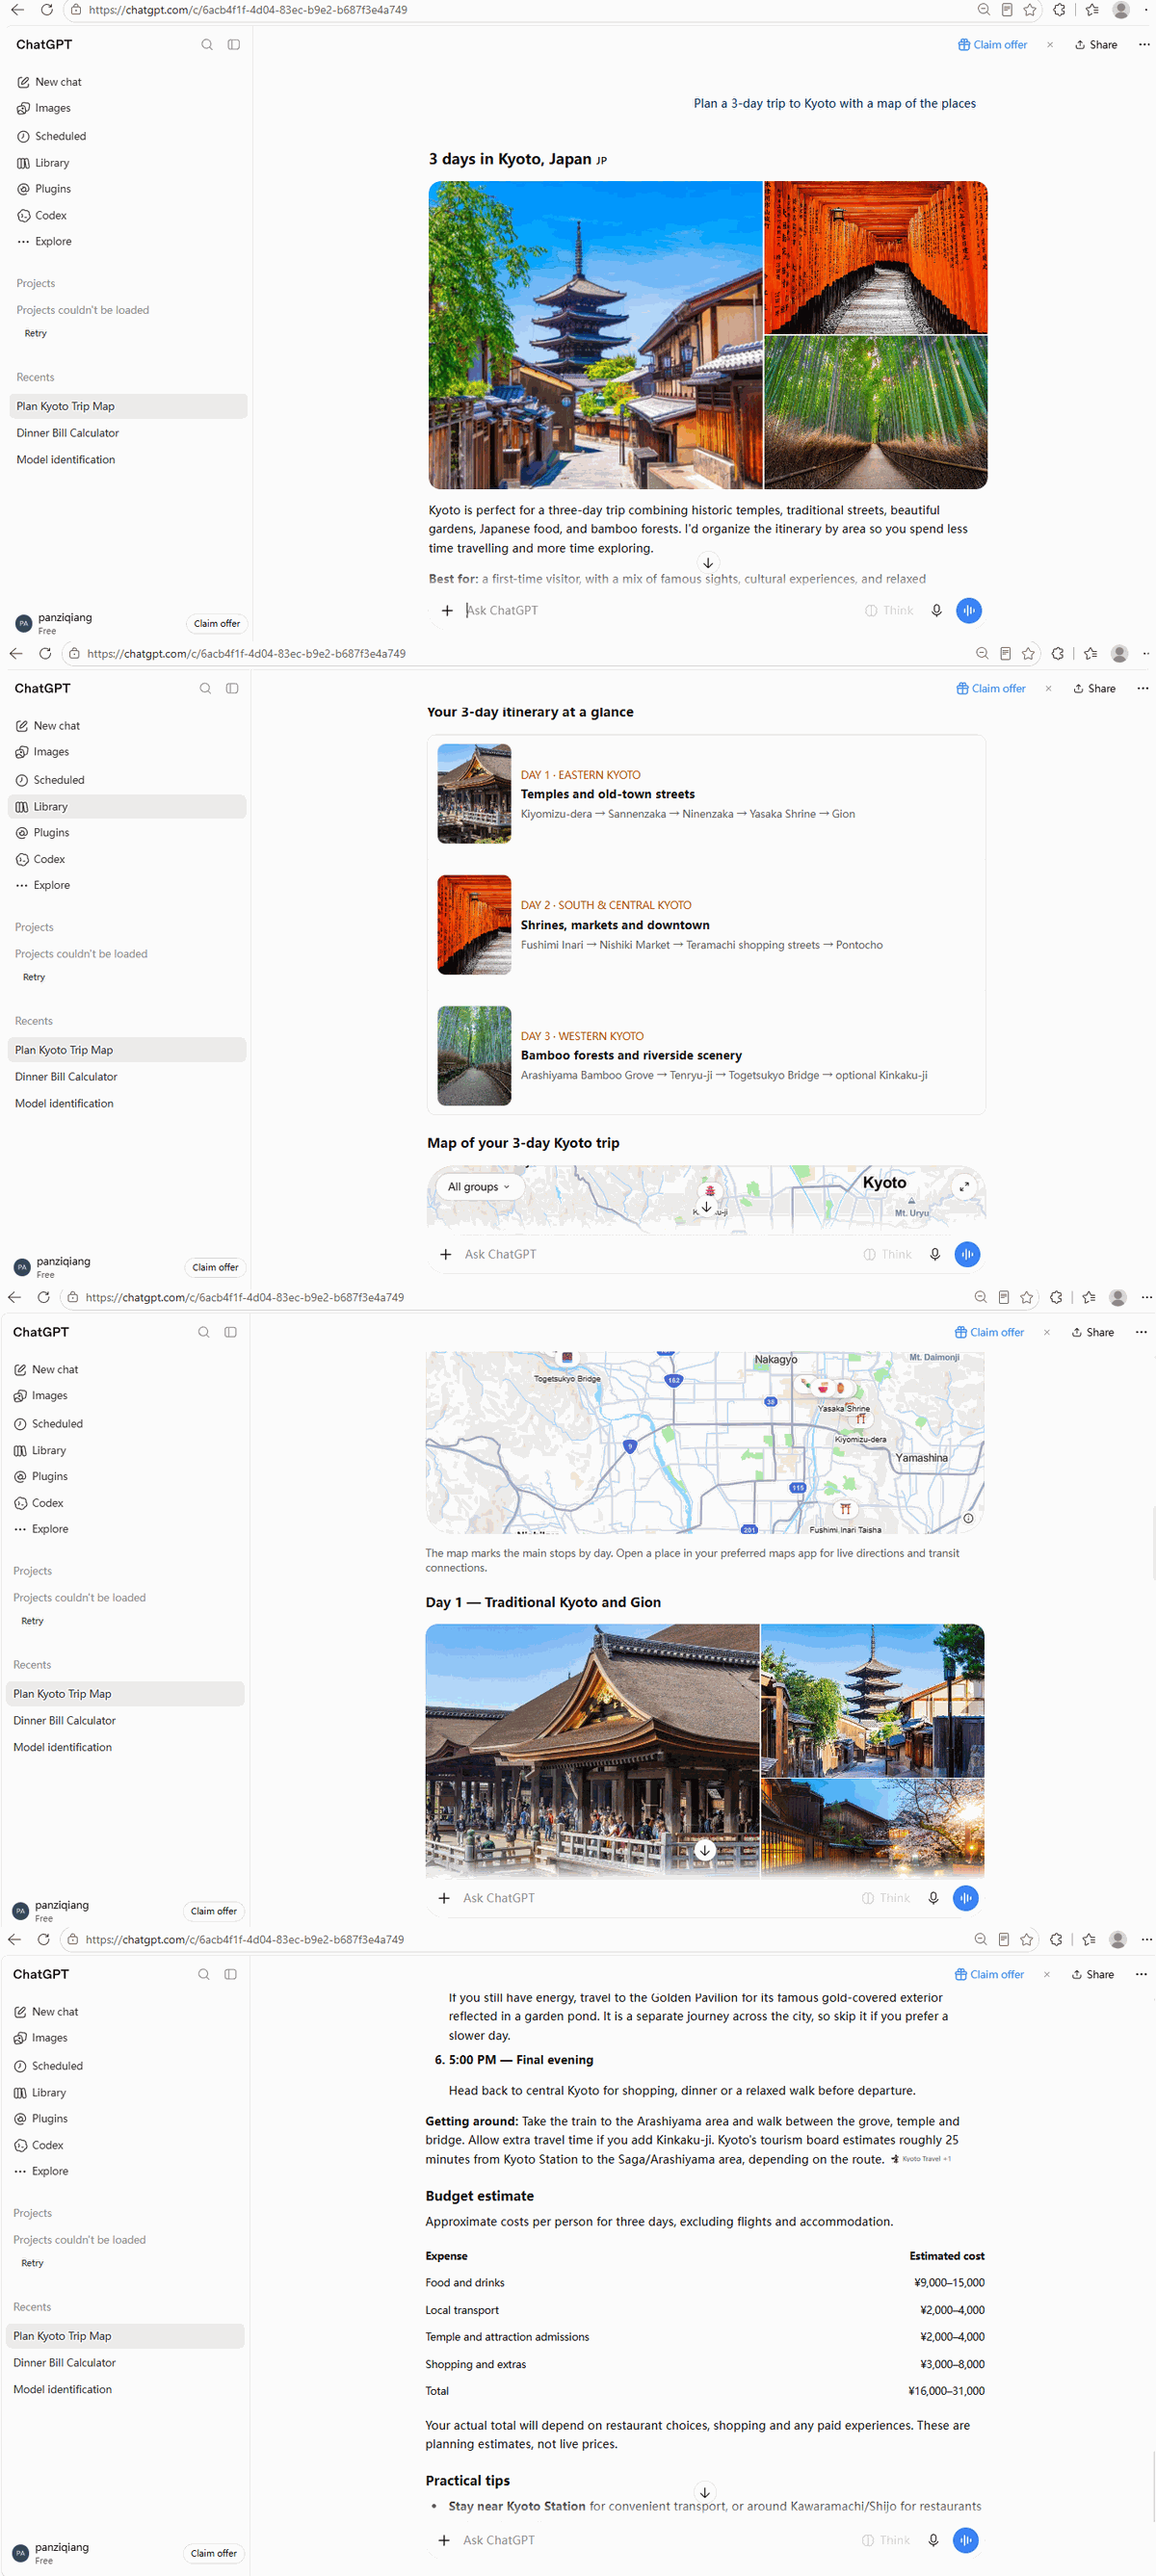Toggle Think mode in the Day 1 photos pane composer
The image size is (1156, 2576).
click(x=886, y=1898)
